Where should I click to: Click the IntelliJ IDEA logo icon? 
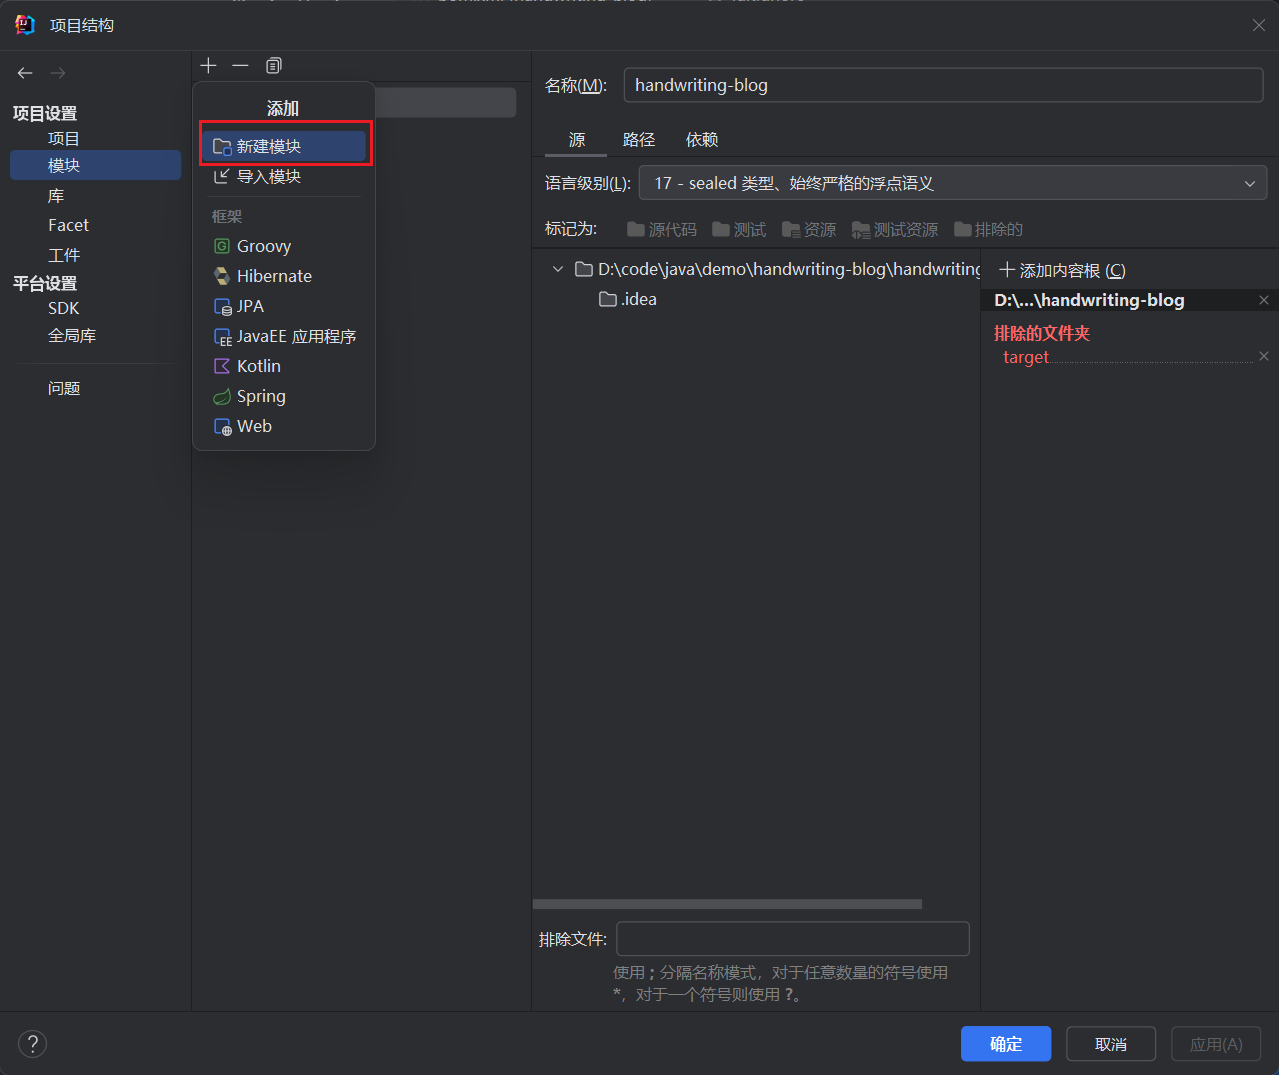[25, 25]
